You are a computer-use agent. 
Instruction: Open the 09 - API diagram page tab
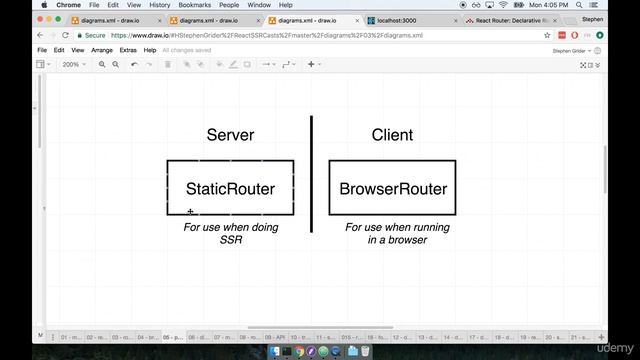point(275,337)
